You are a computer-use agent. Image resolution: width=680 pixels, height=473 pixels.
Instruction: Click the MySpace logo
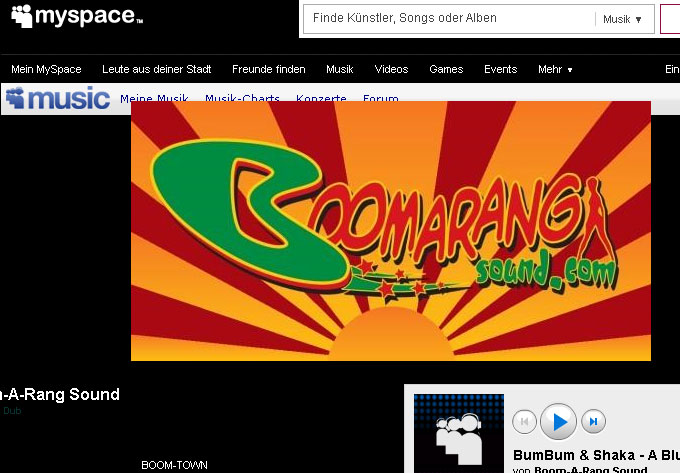(x=77, y=16)
